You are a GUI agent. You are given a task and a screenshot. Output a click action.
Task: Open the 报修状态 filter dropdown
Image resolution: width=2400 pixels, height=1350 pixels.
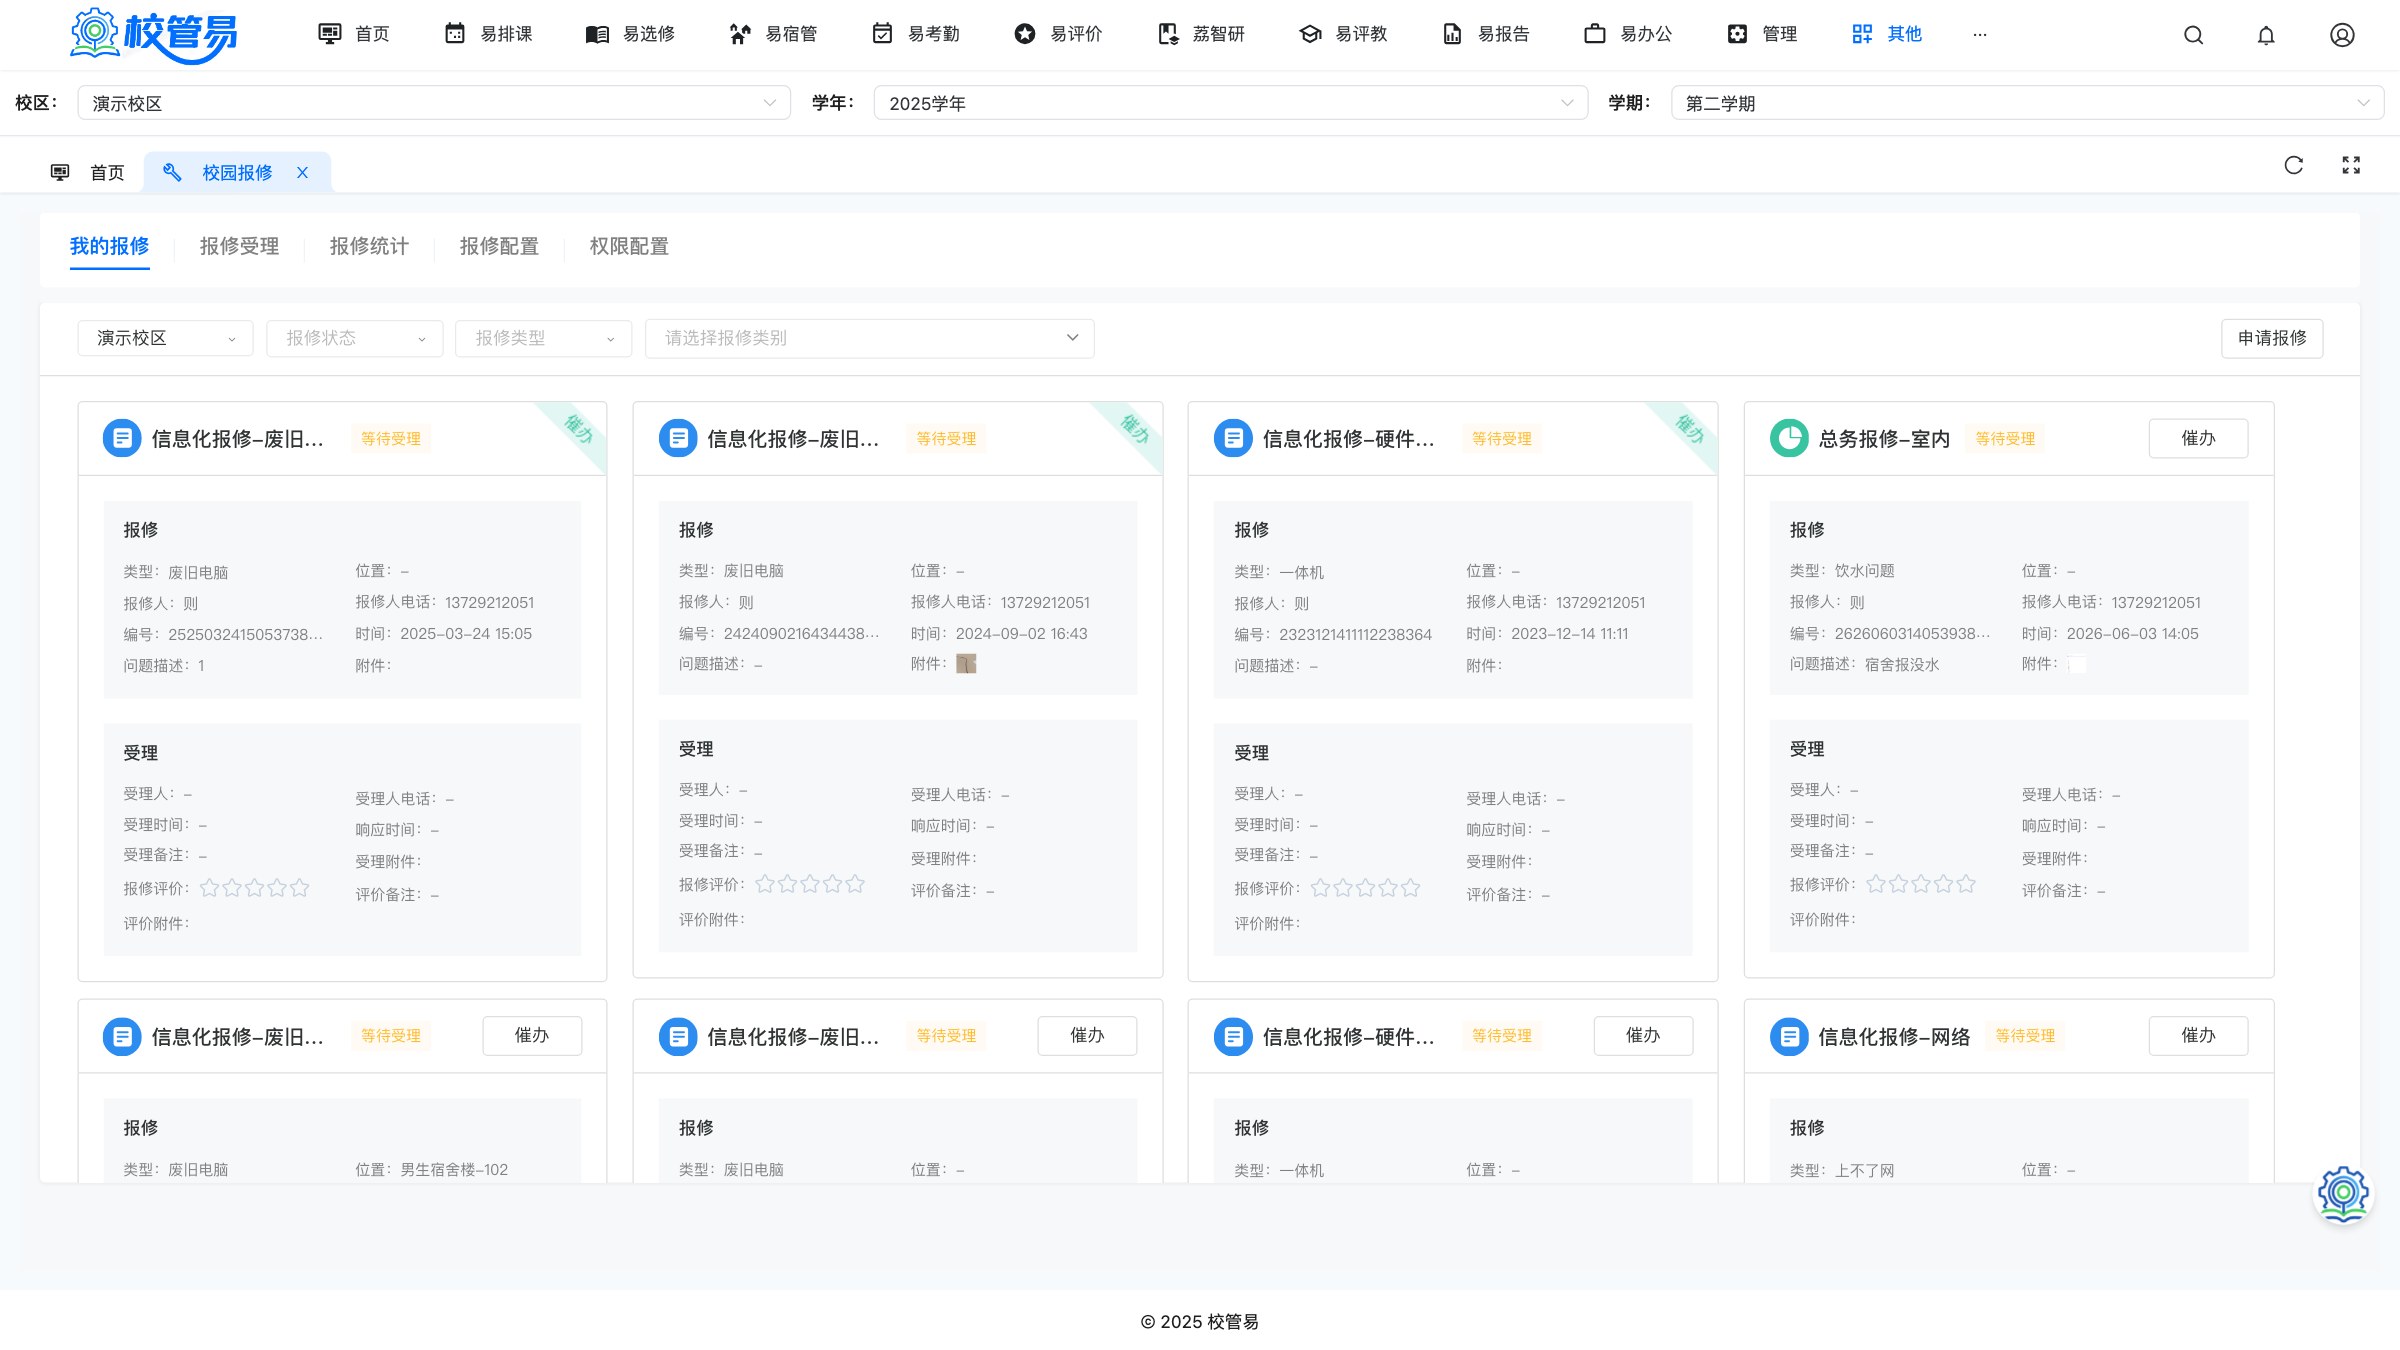(x=355, y=338)
